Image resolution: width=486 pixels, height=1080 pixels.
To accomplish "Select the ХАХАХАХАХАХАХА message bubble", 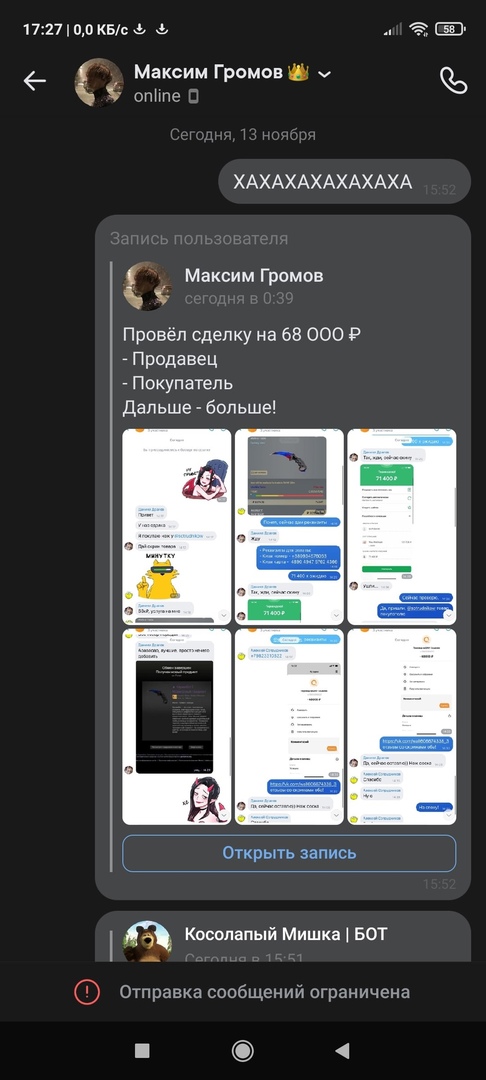I will 344,182.
